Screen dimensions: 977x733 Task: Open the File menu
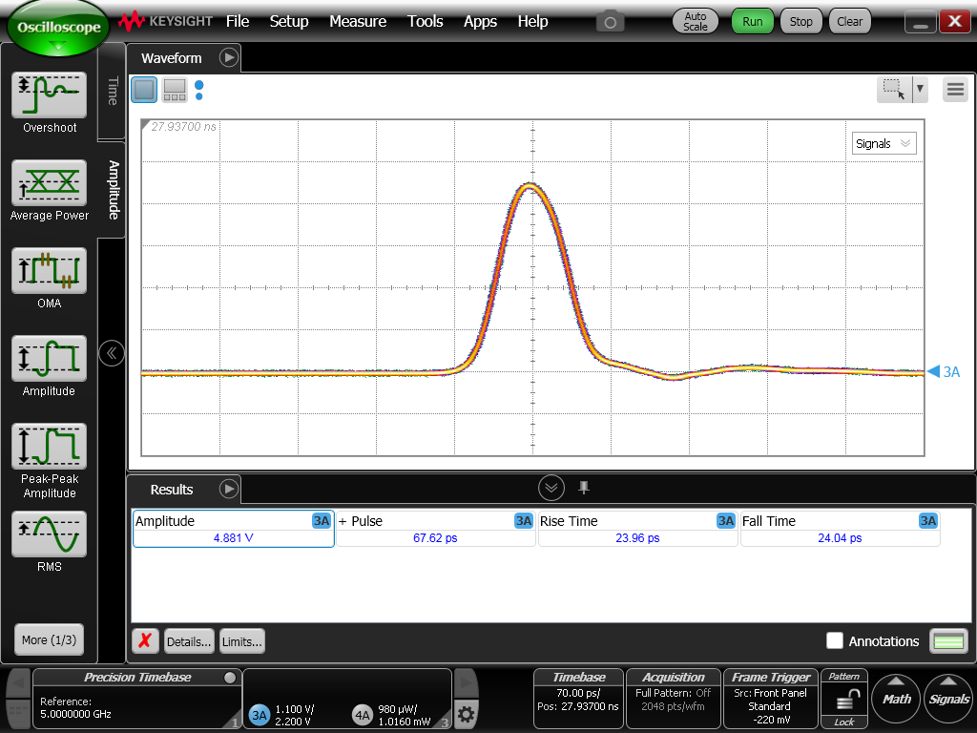click(x=237, y=21)
